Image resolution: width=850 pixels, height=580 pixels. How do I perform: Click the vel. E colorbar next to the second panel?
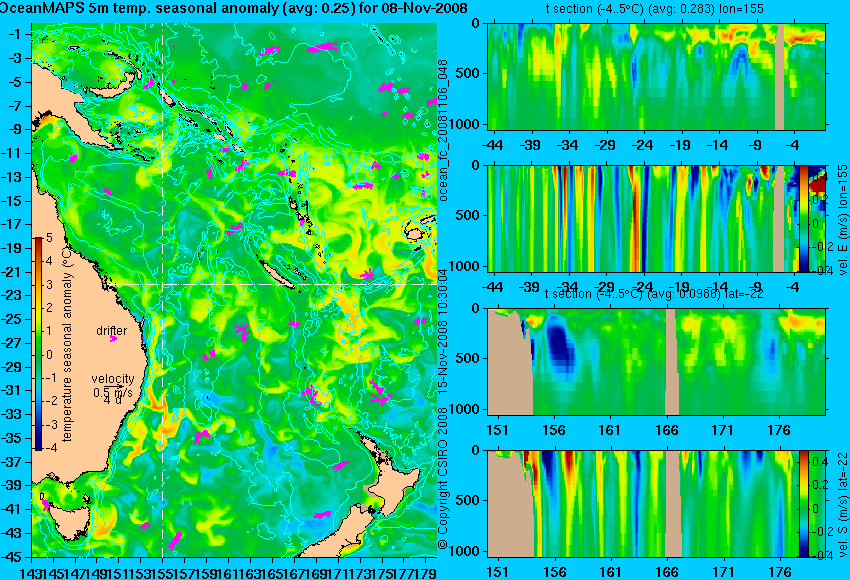click(x=804, y=218)
